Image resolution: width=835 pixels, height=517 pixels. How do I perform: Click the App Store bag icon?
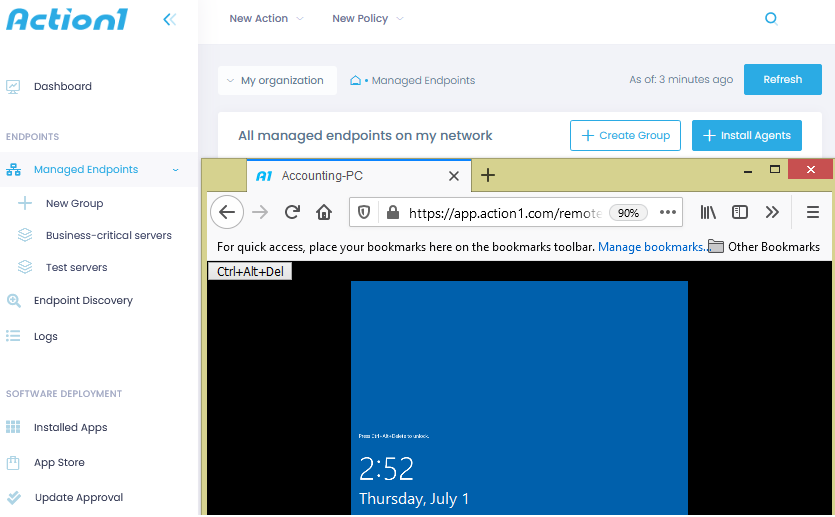pyautogui.click(x=13, y=462)
